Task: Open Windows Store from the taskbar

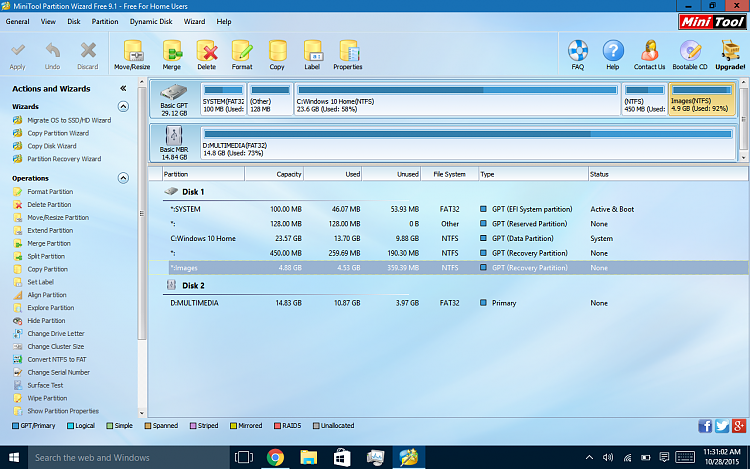Action: [x=342, y=458]
